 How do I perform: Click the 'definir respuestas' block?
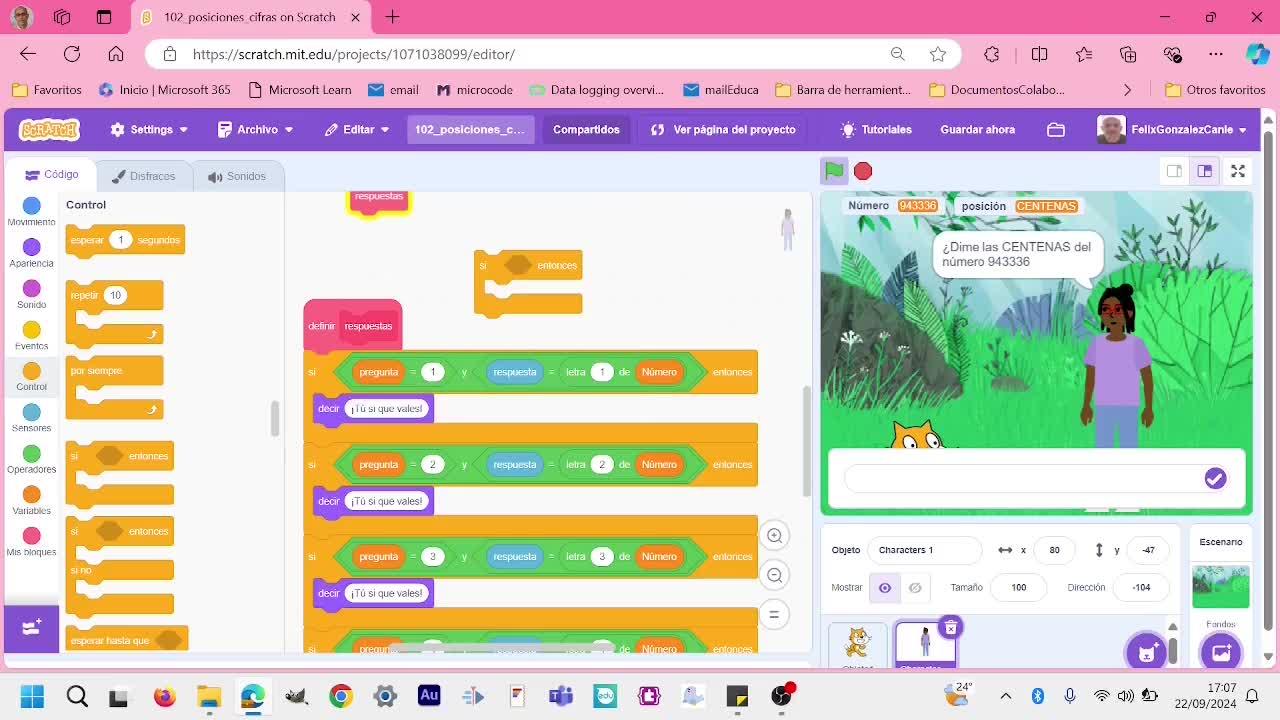352,326
